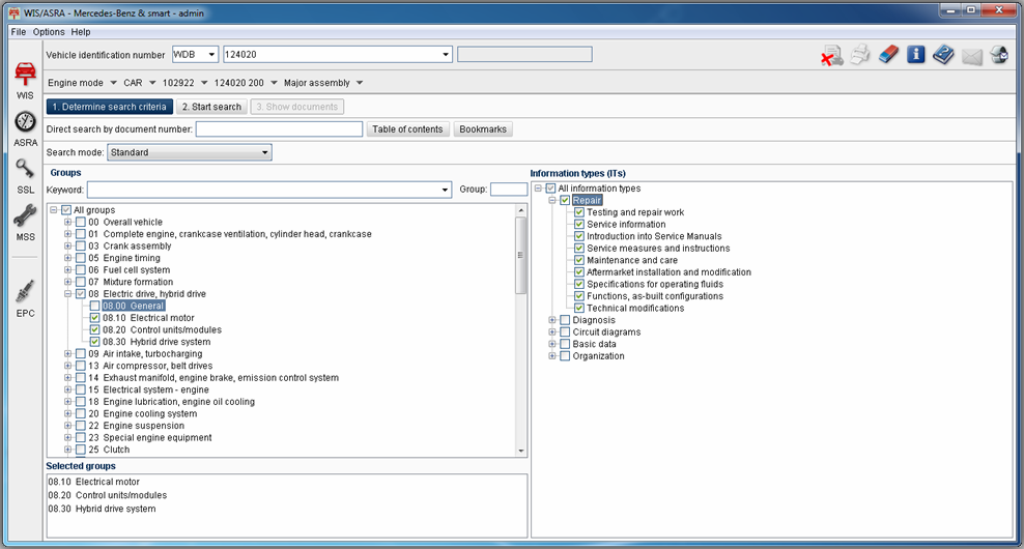Select the 25 Clutch group
This screenshot has height=549, width=1024.
point(108,450)
